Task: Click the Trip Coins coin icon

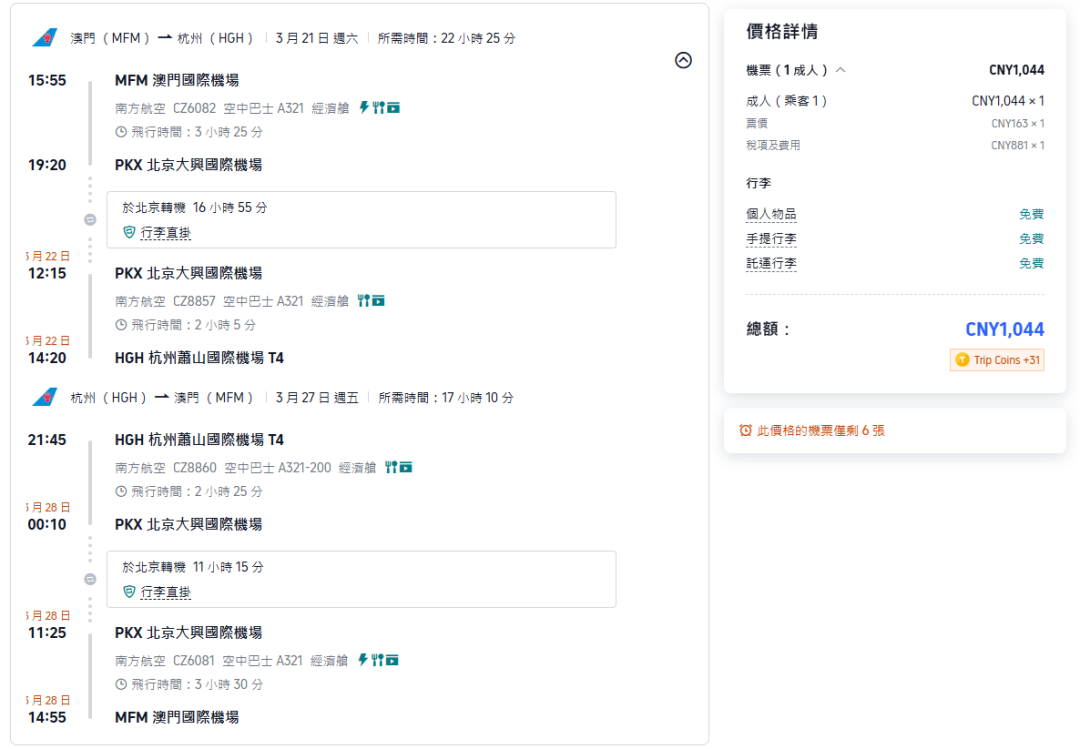Action: (x=960, y=359)
